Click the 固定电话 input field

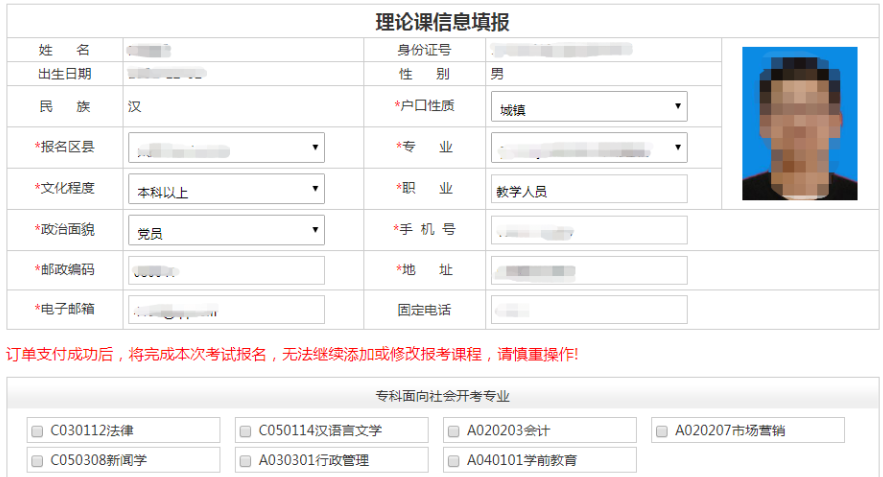click(588, 310)
